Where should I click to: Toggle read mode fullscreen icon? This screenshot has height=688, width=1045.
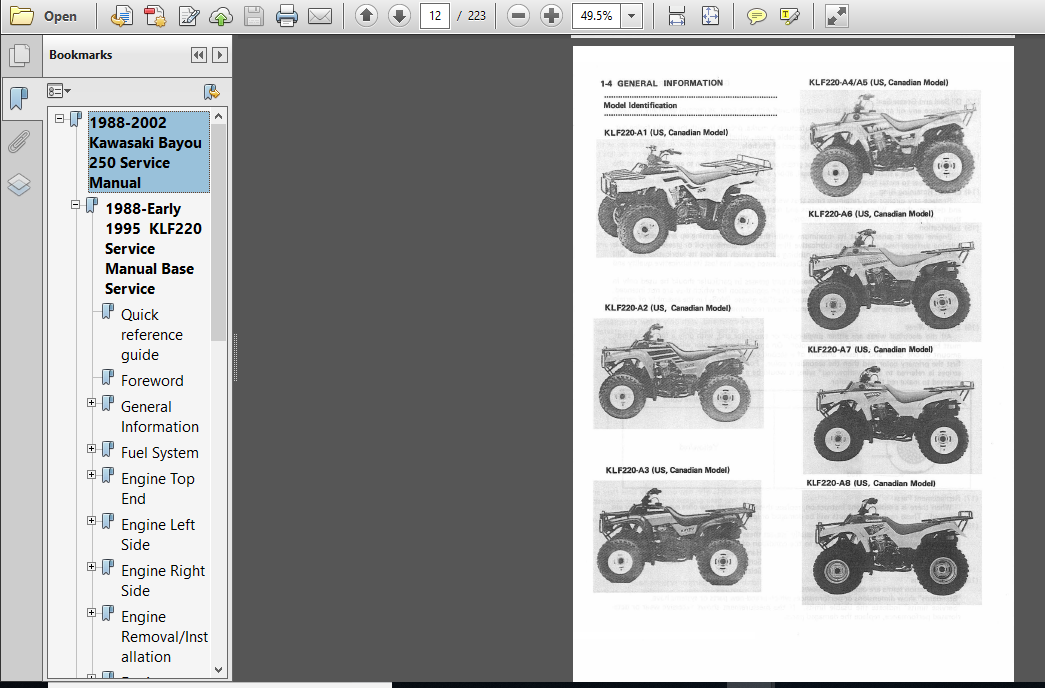tap(836, 15)
